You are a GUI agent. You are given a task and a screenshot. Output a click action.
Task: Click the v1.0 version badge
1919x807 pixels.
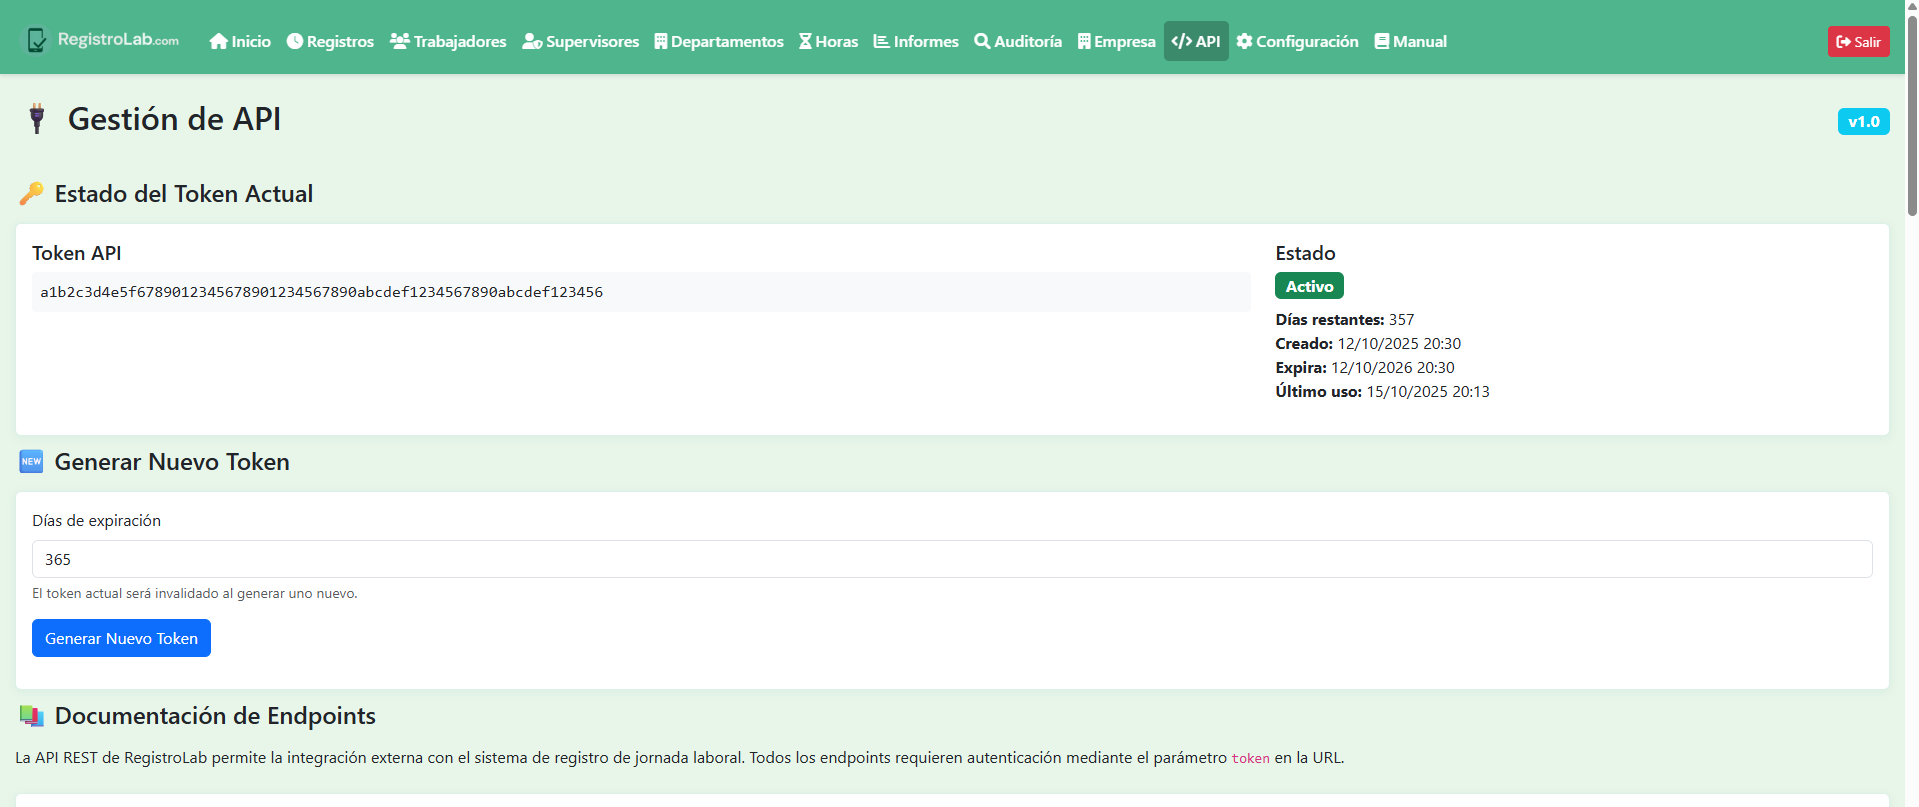(1863, 122)
